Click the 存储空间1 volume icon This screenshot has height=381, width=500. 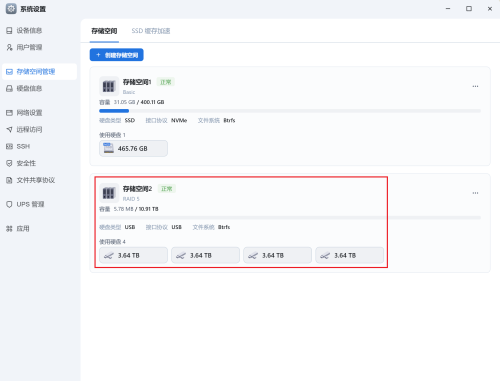(109, 86)
